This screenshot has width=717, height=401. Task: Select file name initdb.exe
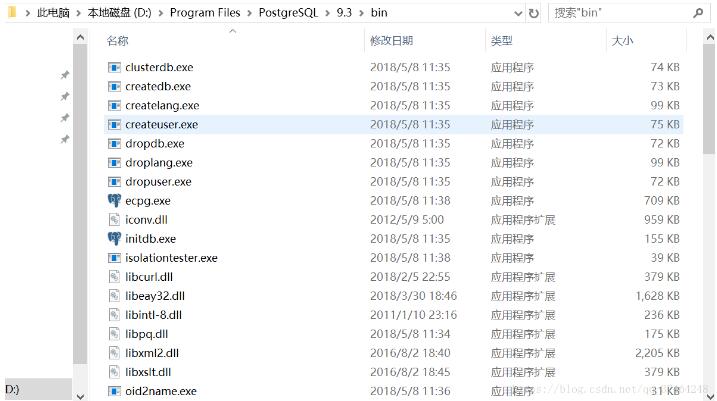pyautogui.click(x=150, y=239)
